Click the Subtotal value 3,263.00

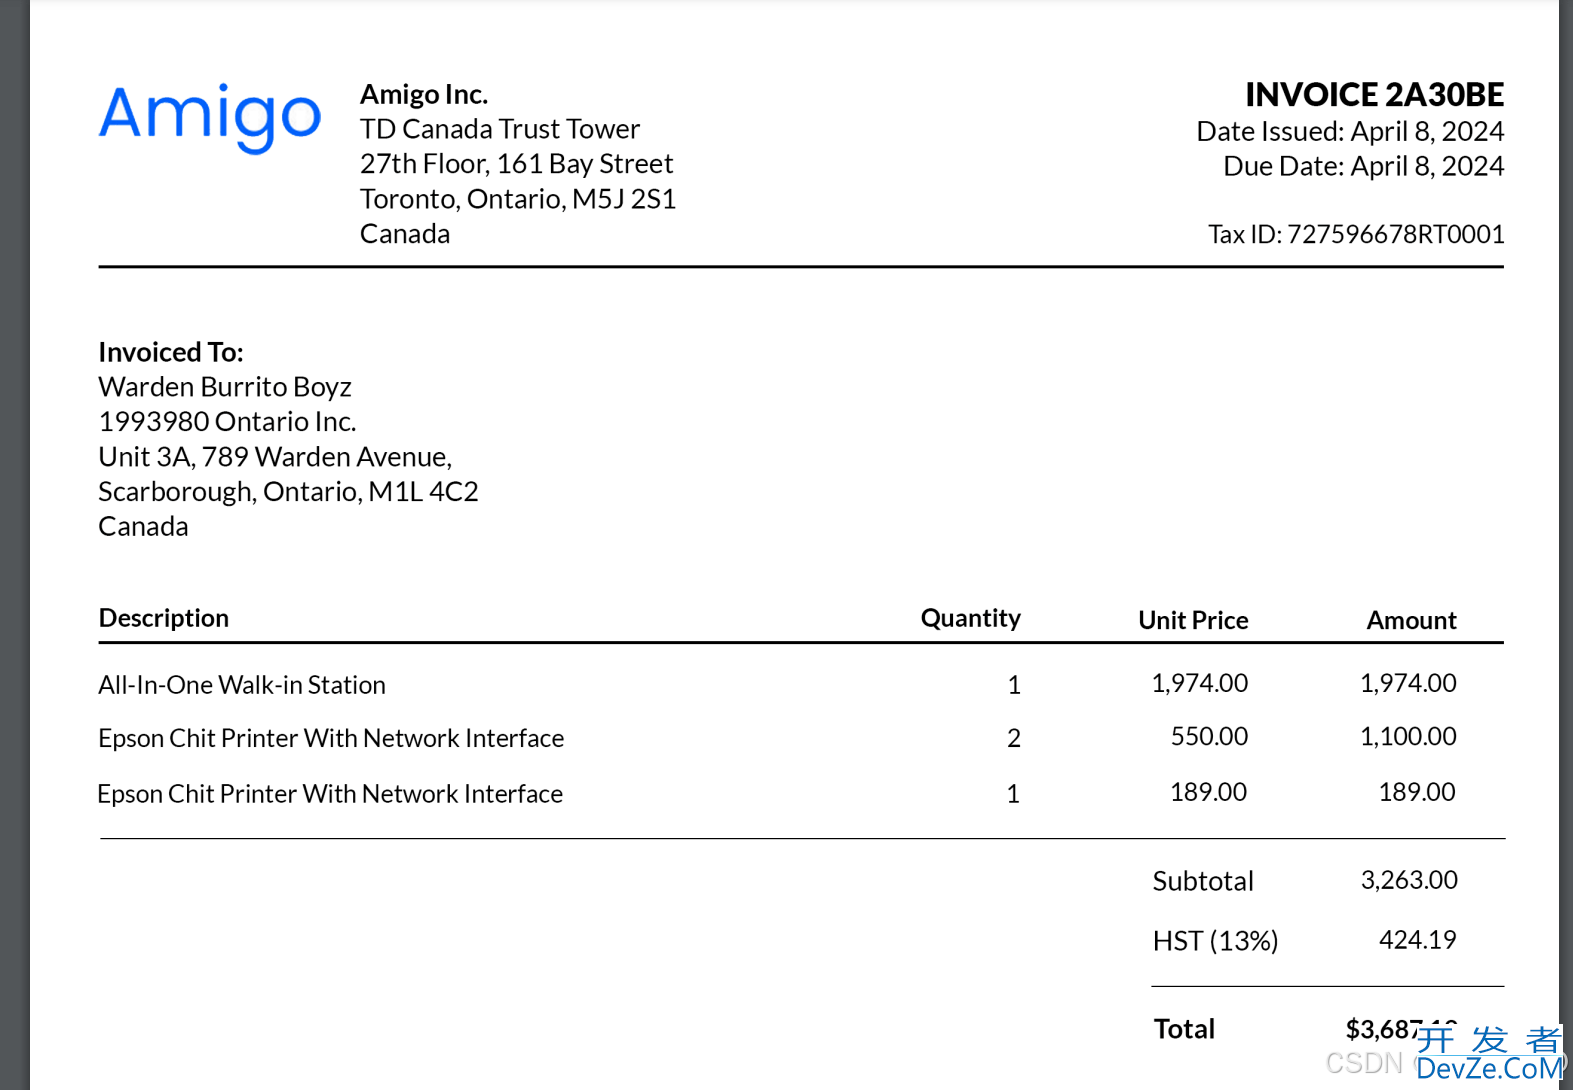coord(1409,880)
